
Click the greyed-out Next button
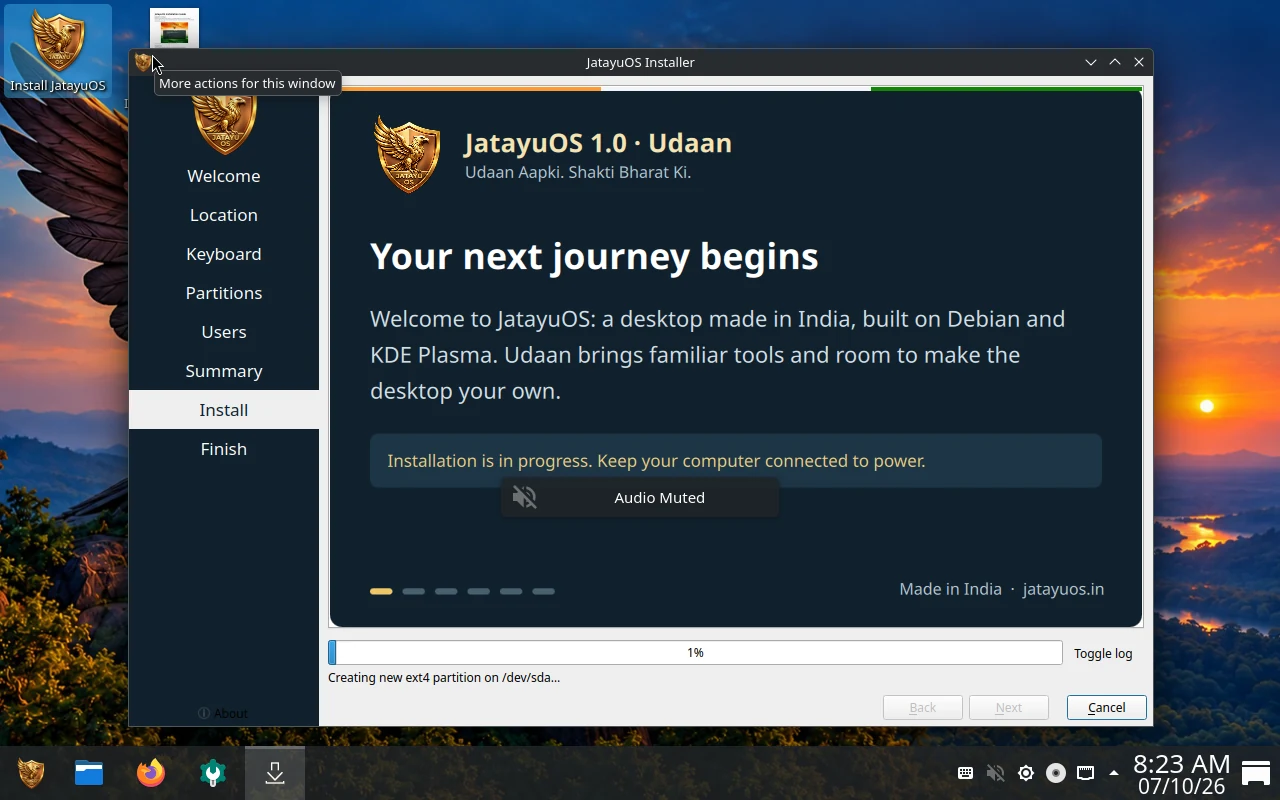tap(1009, 708)
